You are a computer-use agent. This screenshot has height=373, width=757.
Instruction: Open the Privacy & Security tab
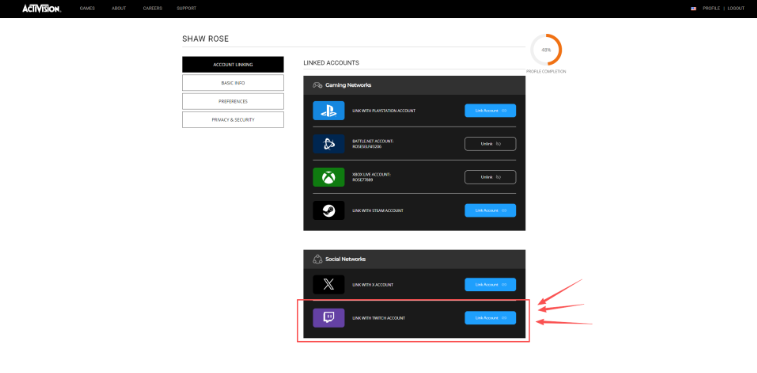[233, 120]
